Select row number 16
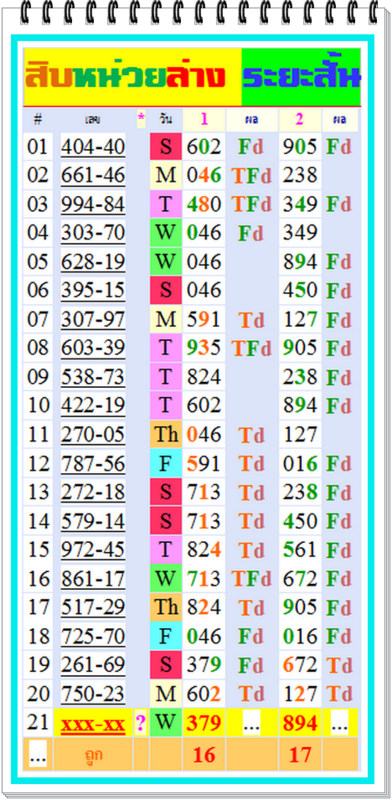The width and height of the screenshot is (392, 800). pos(38,579)
